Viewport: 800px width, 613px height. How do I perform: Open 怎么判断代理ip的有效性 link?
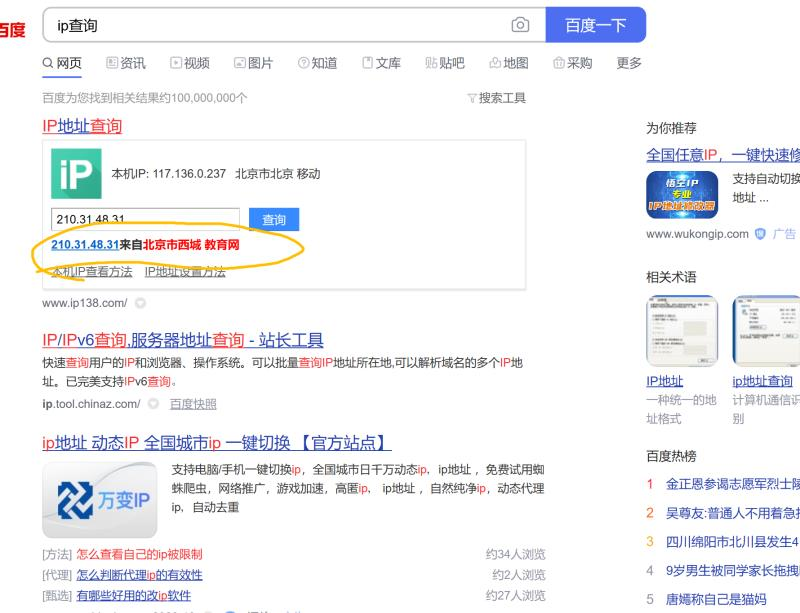click(139, 575)
